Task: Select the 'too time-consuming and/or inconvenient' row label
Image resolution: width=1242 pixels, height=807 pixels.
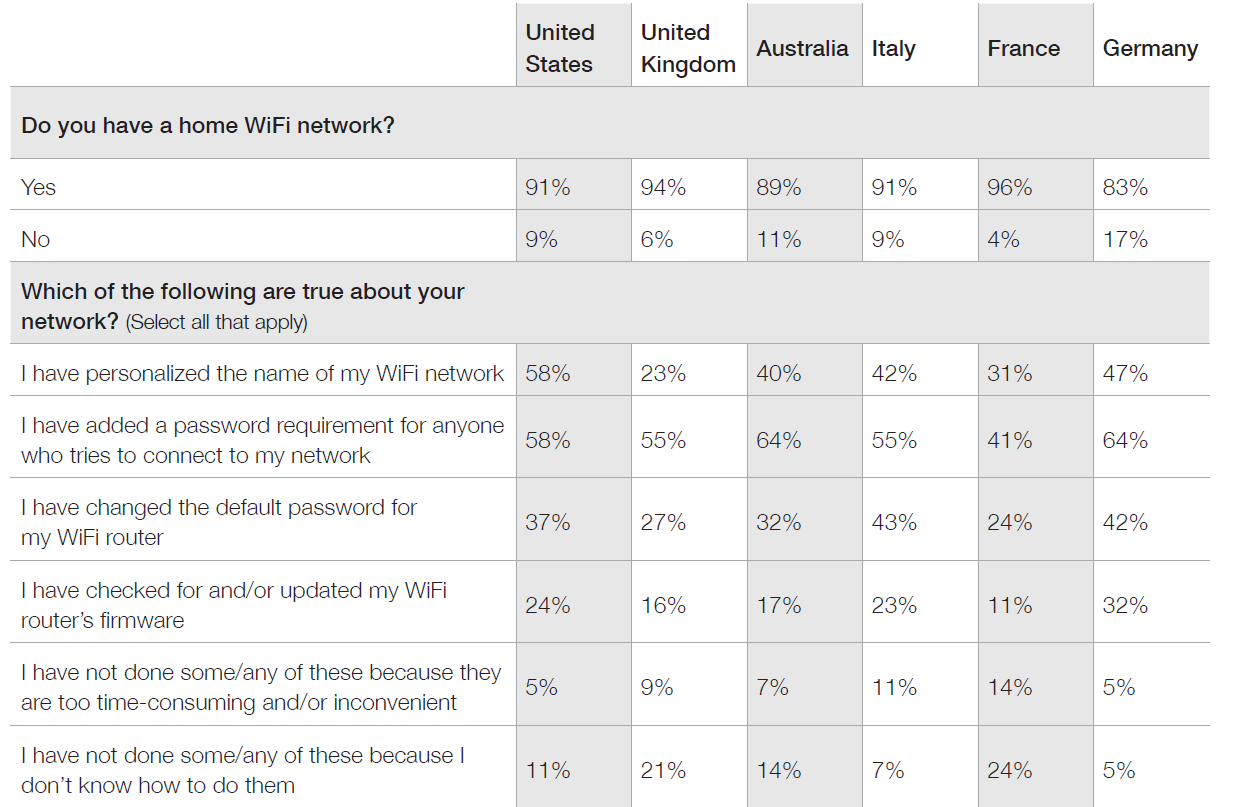Action: coord(261,687)
